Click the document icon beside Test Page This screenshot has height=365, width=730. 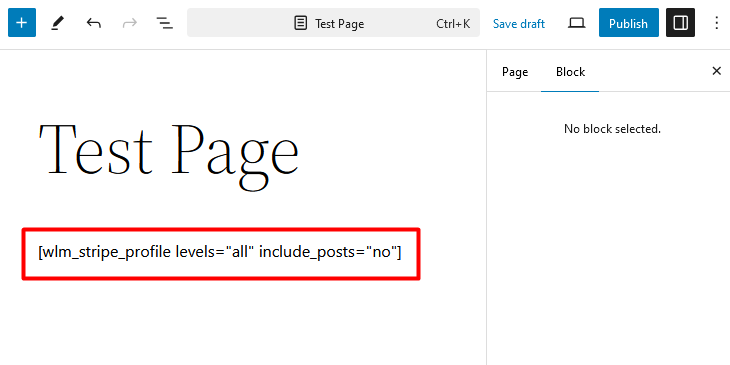(301, 23)
